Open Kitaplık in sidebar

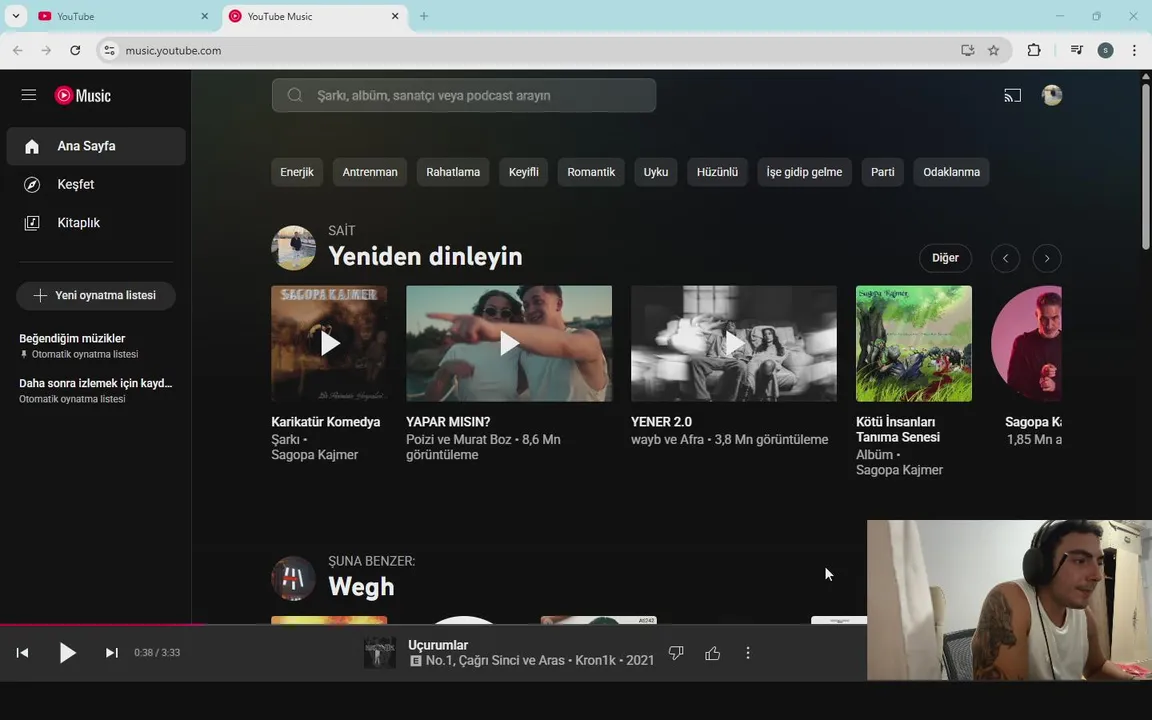(x=96, y=223)
